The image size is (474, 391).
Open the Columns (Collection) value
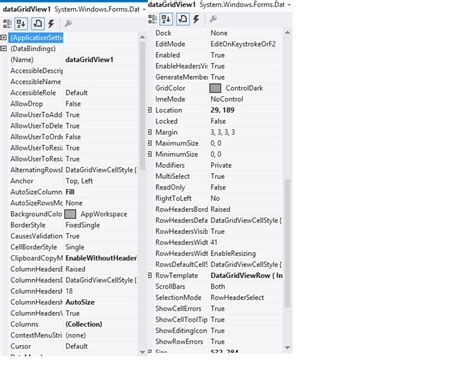pyautogui.click(x=84, y=324)
